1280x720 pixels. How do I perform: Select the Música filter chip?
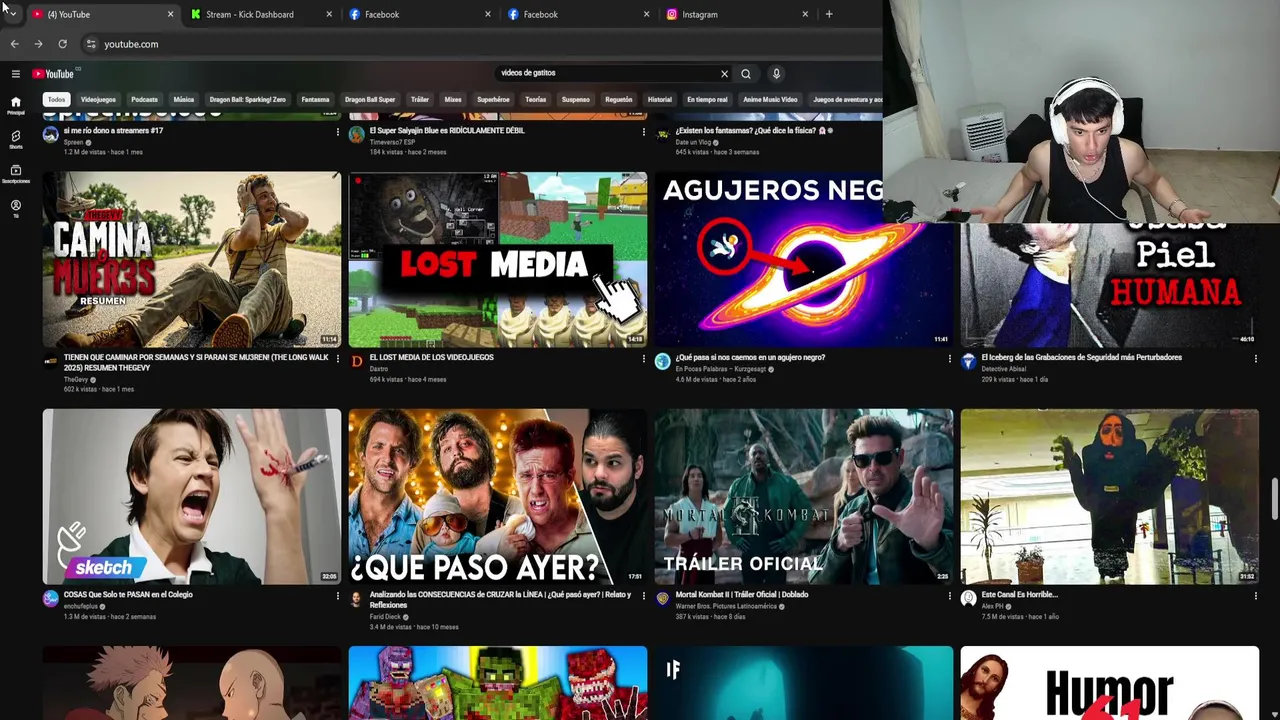pyautogui.click(x=183, y=99)
